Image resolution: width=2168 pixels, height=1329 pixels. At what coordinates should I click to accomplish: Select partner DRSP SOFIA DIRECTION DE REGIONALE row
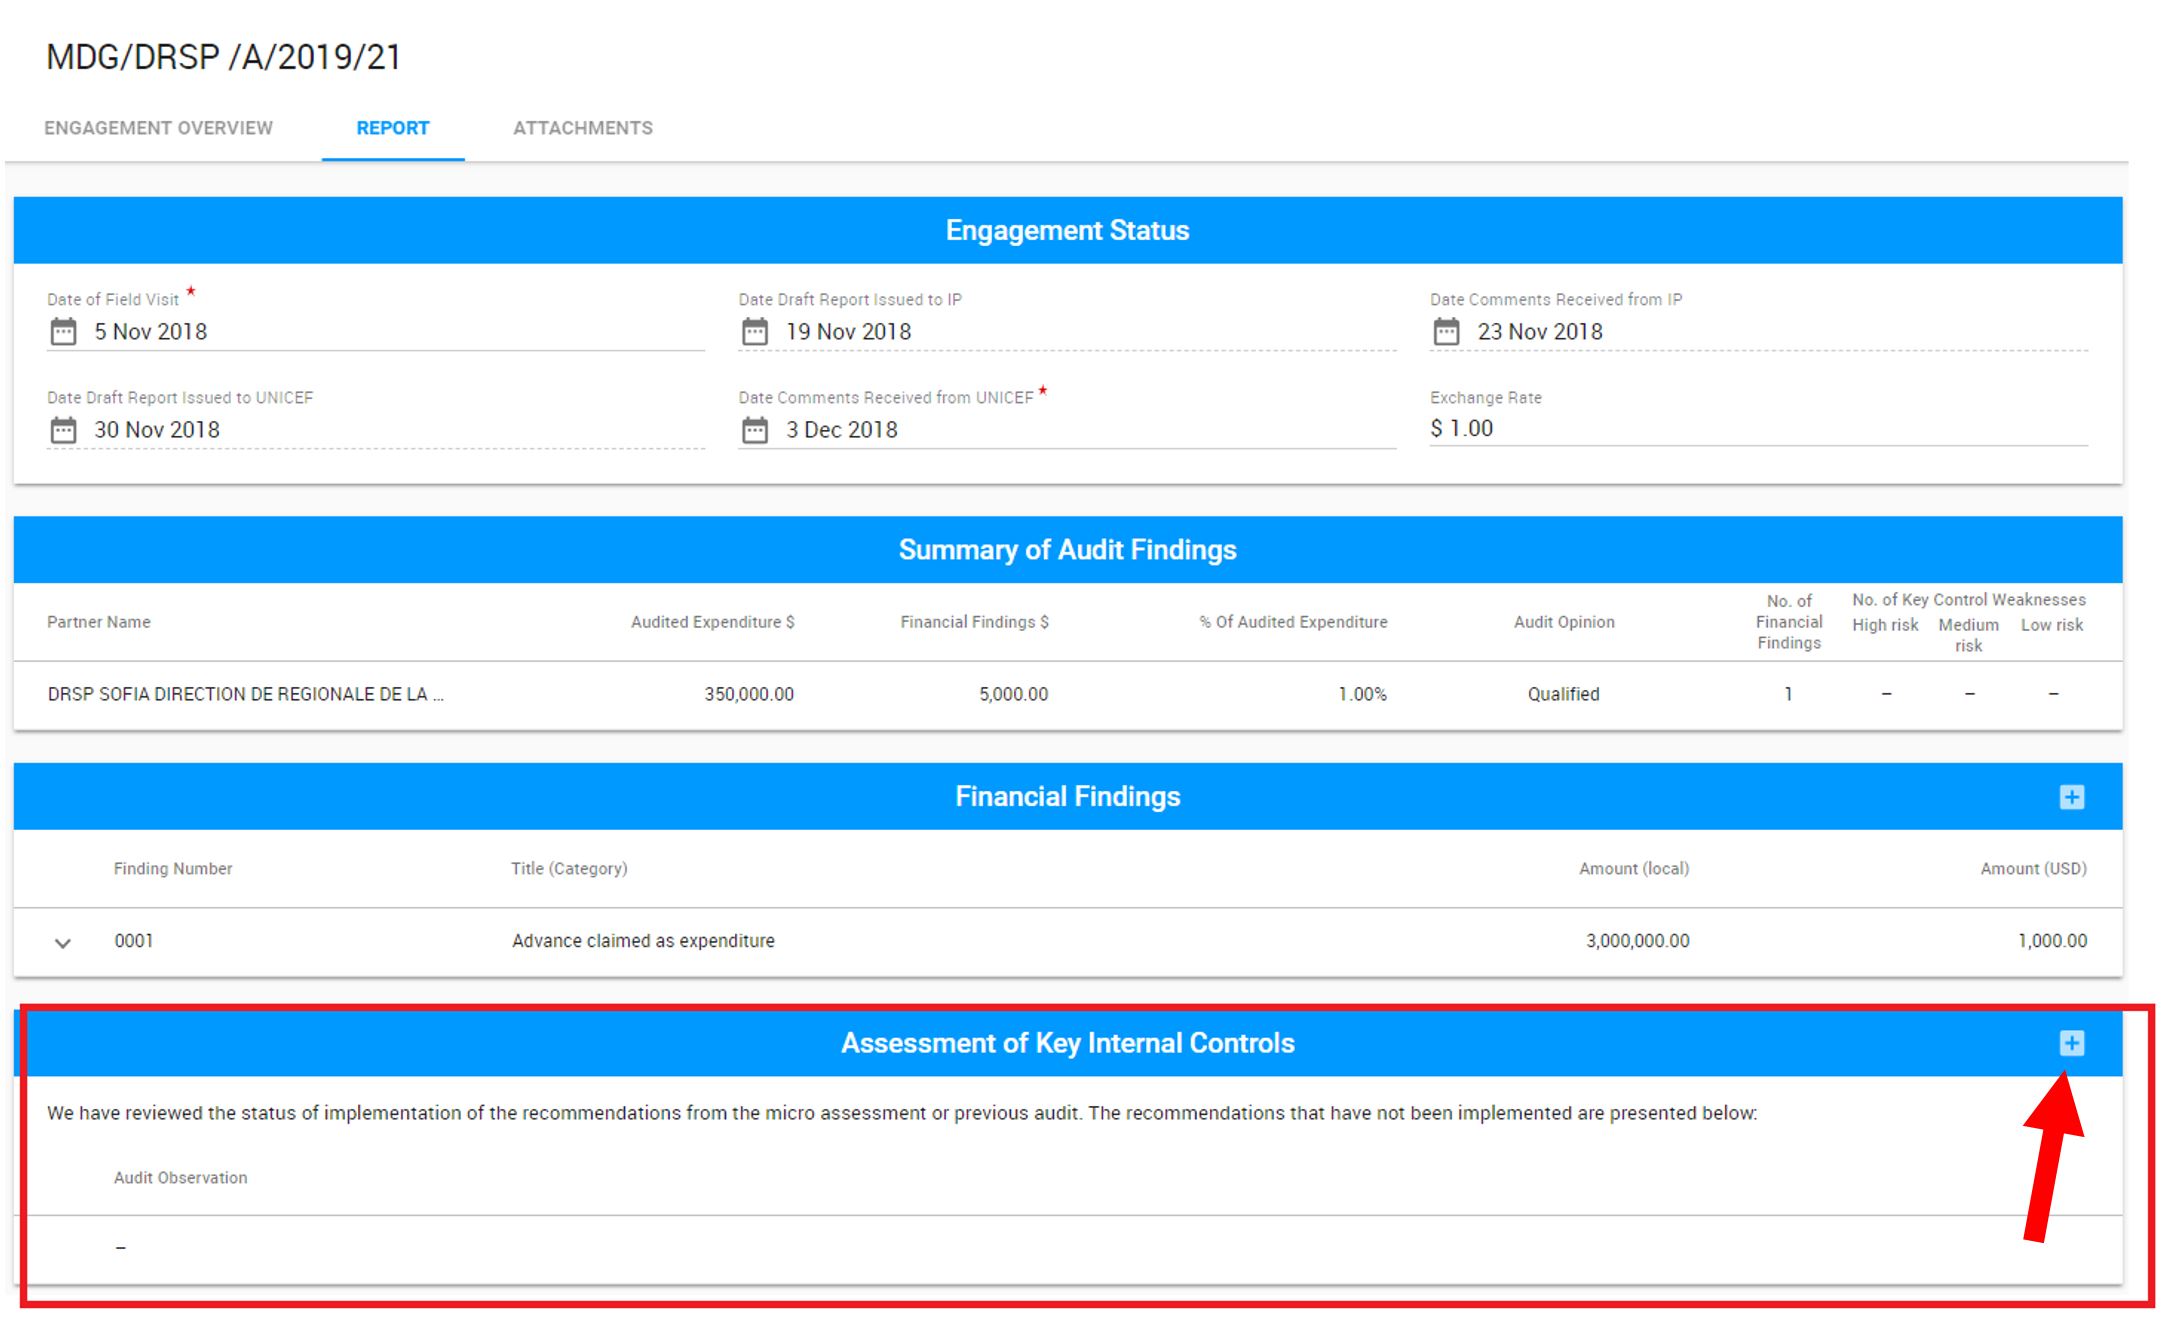click(1068, 695)
